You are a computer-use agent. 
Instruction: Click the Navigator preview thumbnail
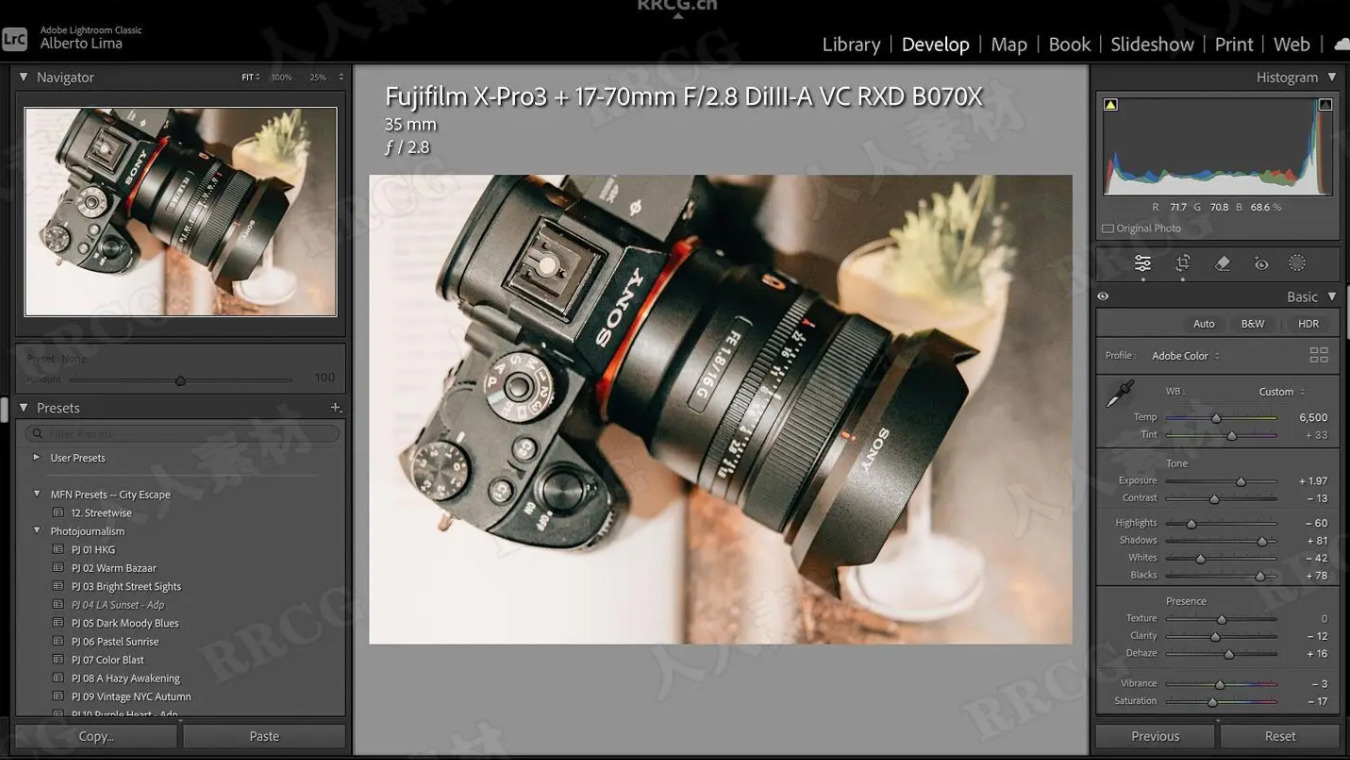(x=181, y=212)
